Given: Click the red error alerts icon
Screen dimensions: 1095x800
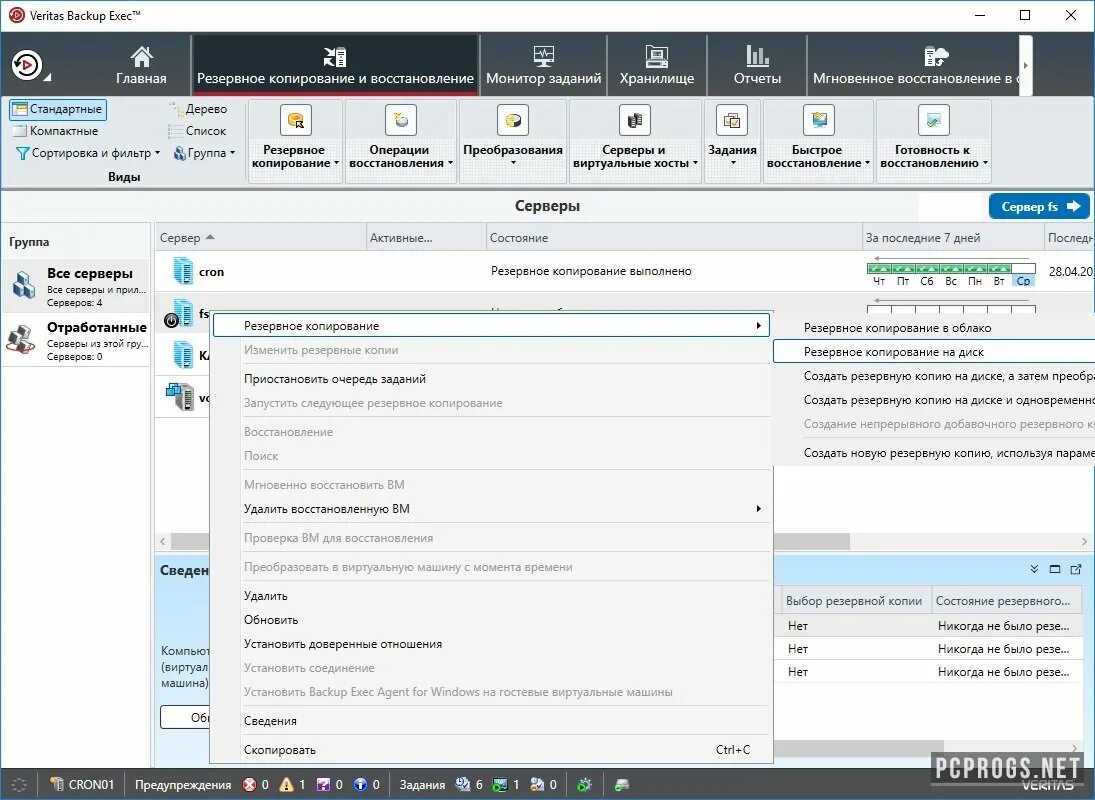Looking at the screenshot, I should point(249,785).
